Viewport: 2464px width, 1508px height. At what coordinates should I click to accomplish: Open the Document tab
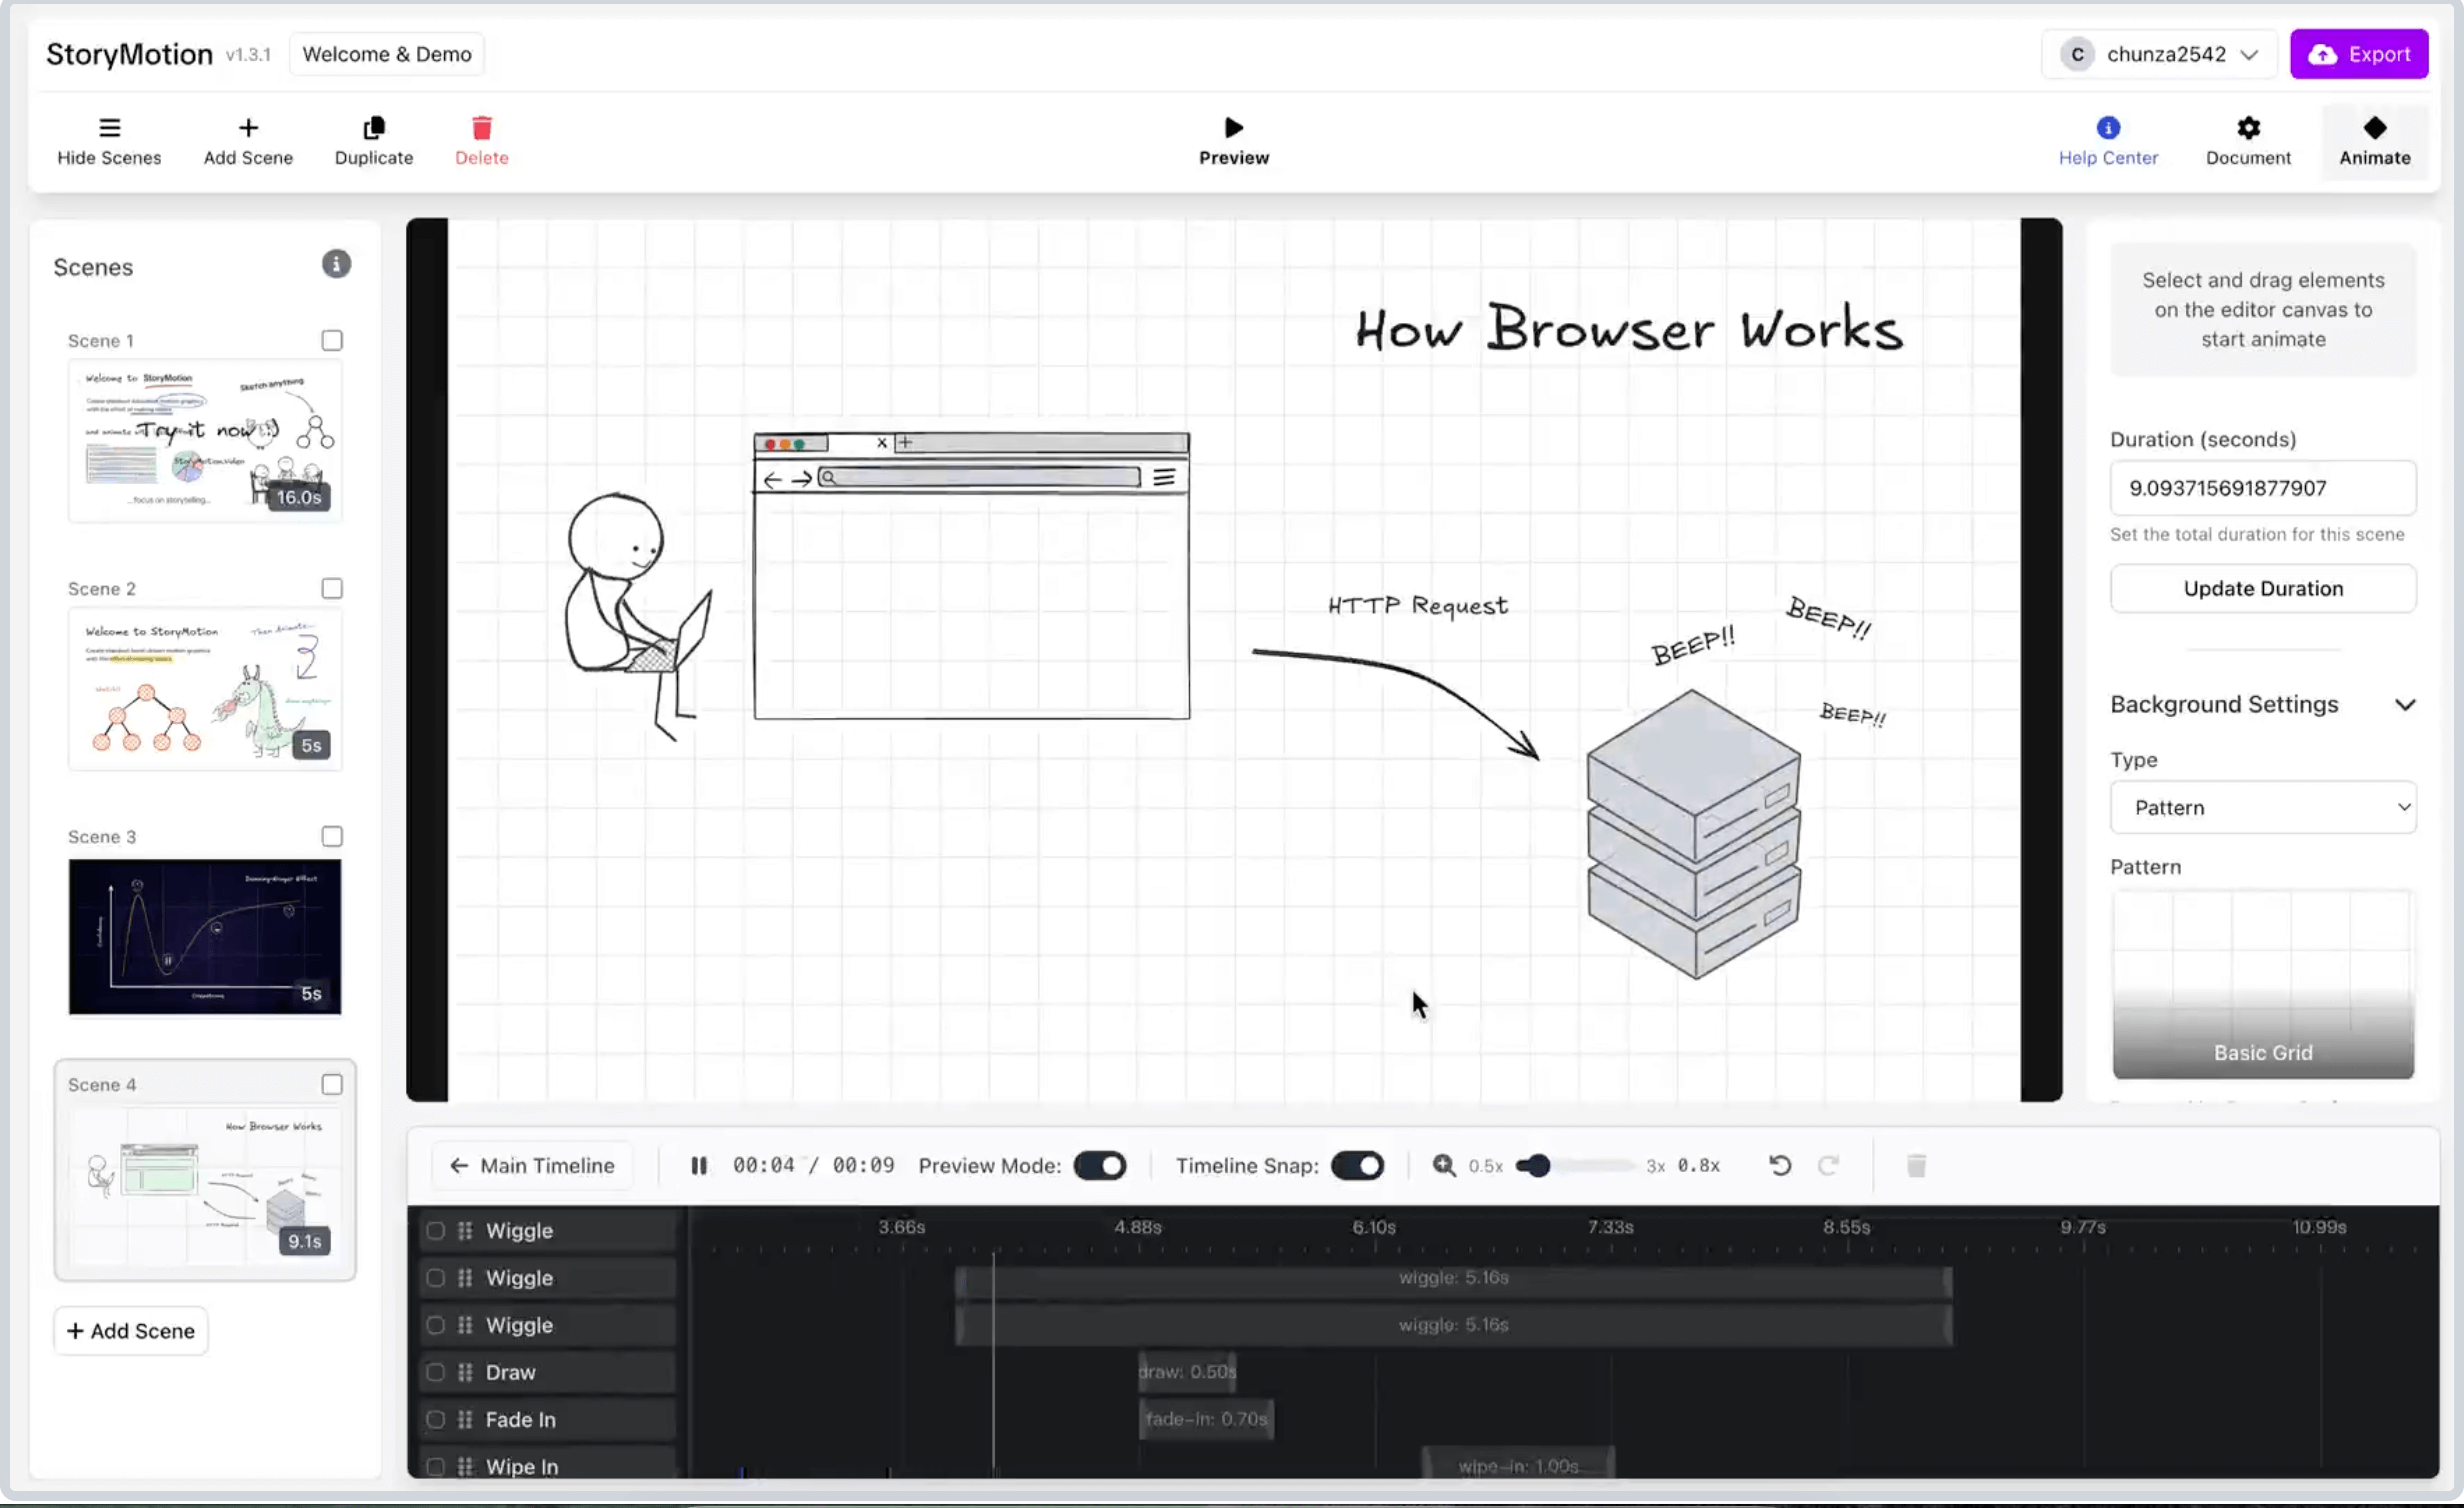[2247, 141]
